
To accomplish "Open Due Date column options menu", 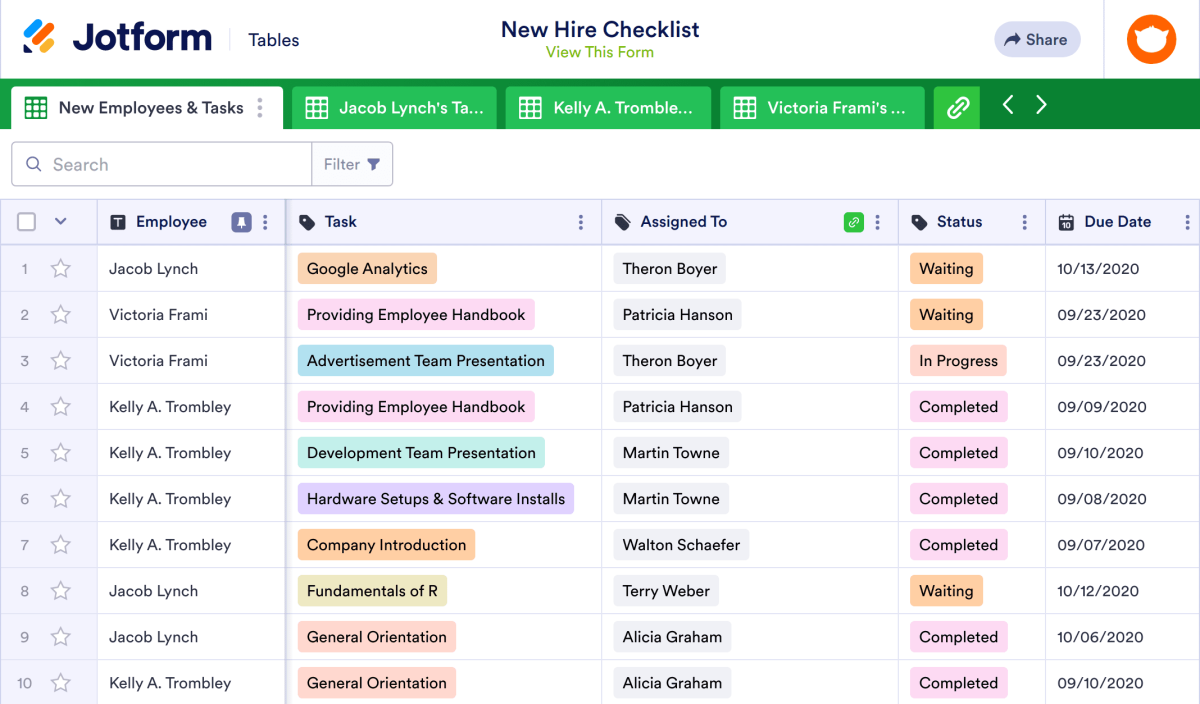I will pos(1188,222).
